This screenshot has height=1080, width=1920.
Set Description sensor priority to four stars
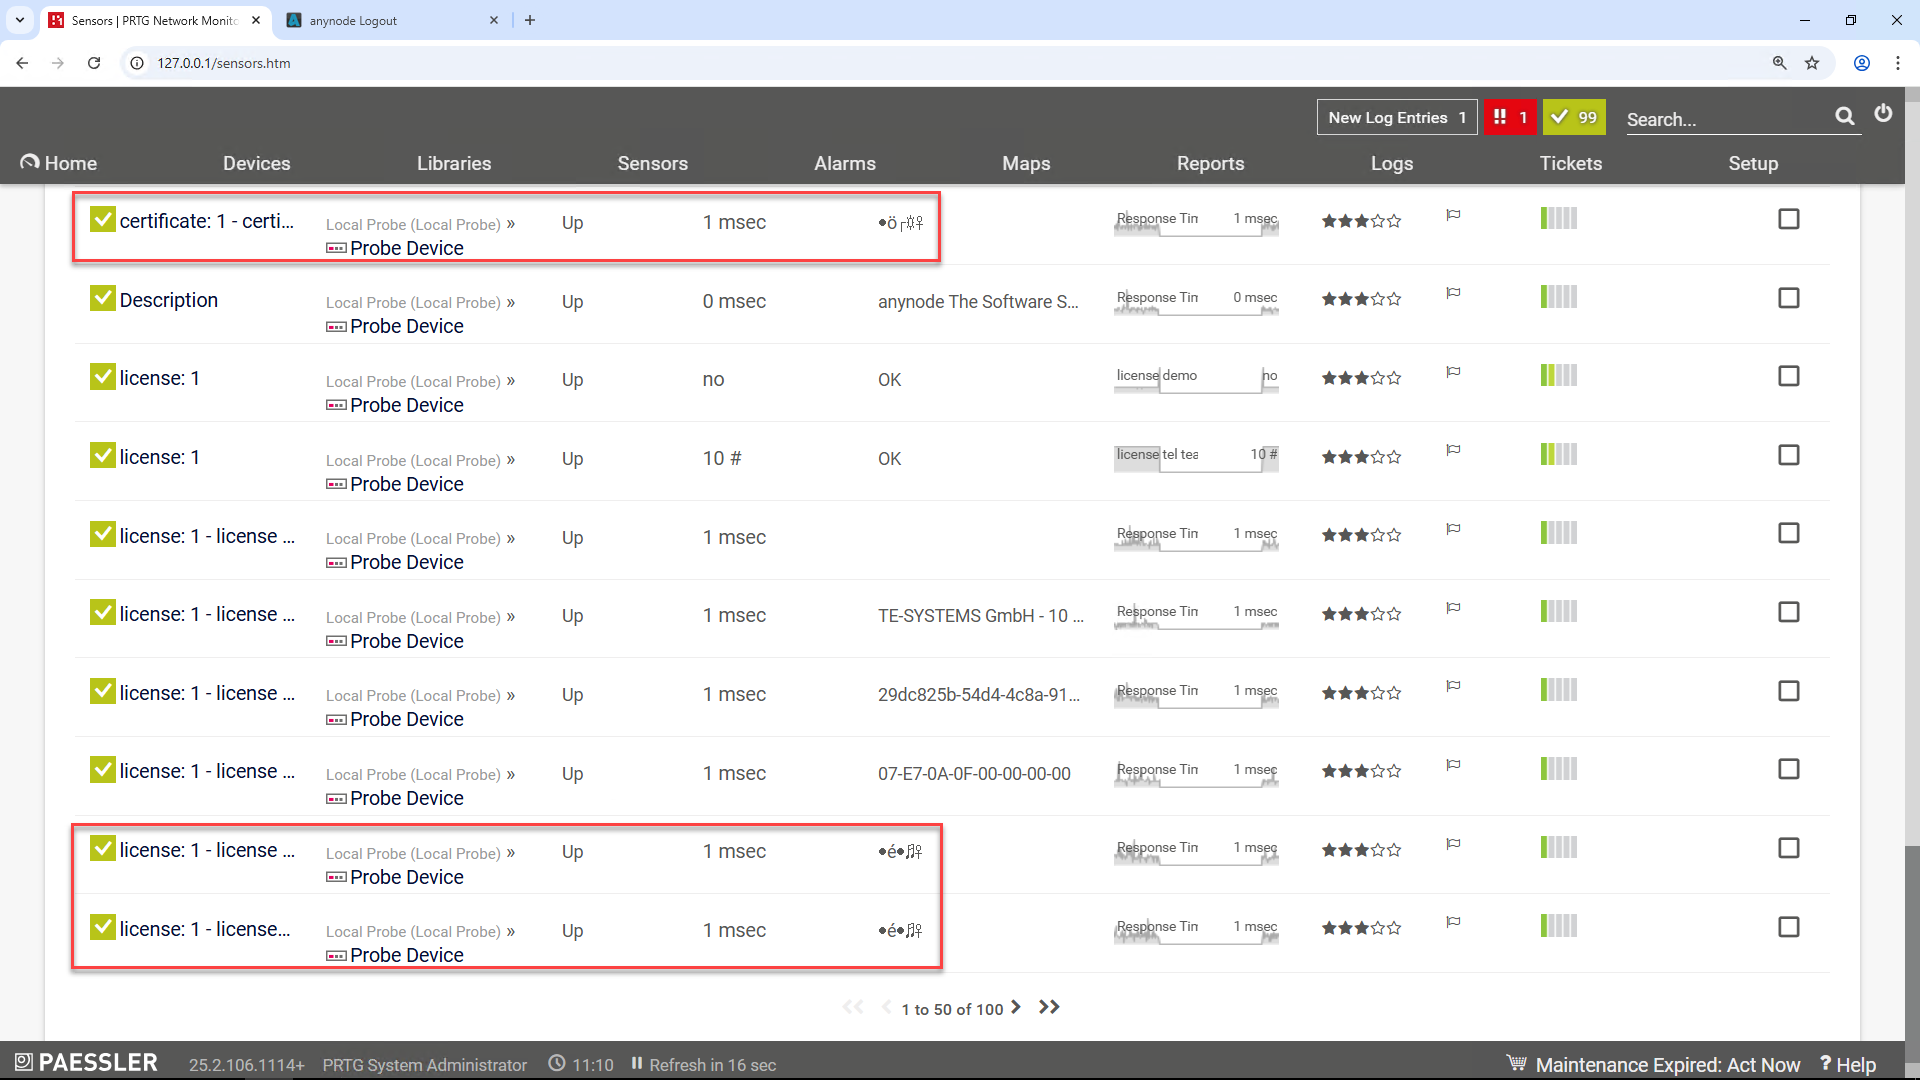(x=1378, y=298)
